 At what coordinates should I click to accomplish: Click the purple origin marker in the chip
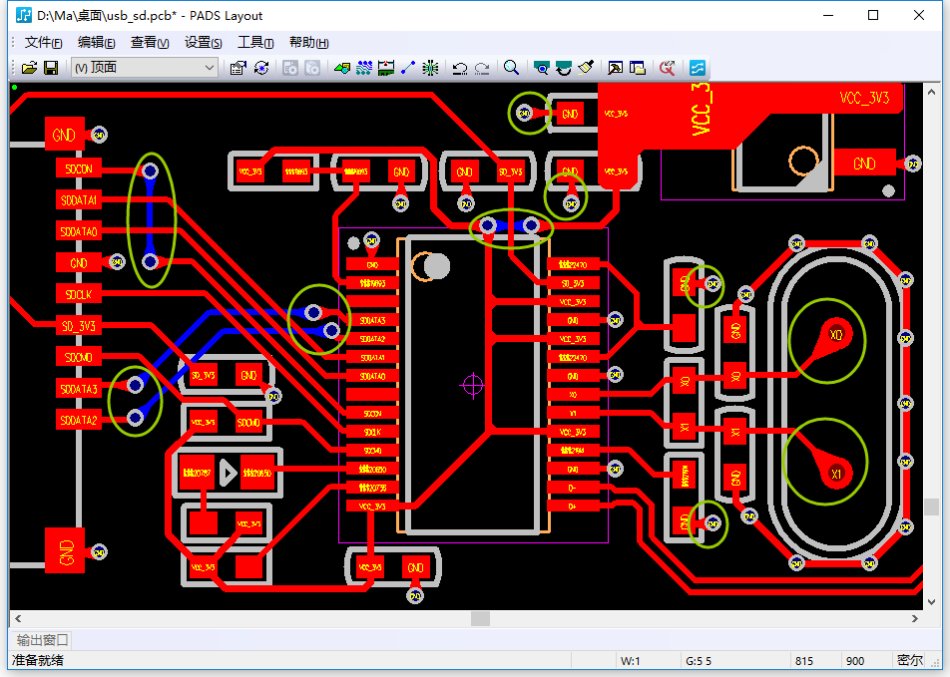pos(473,385)
